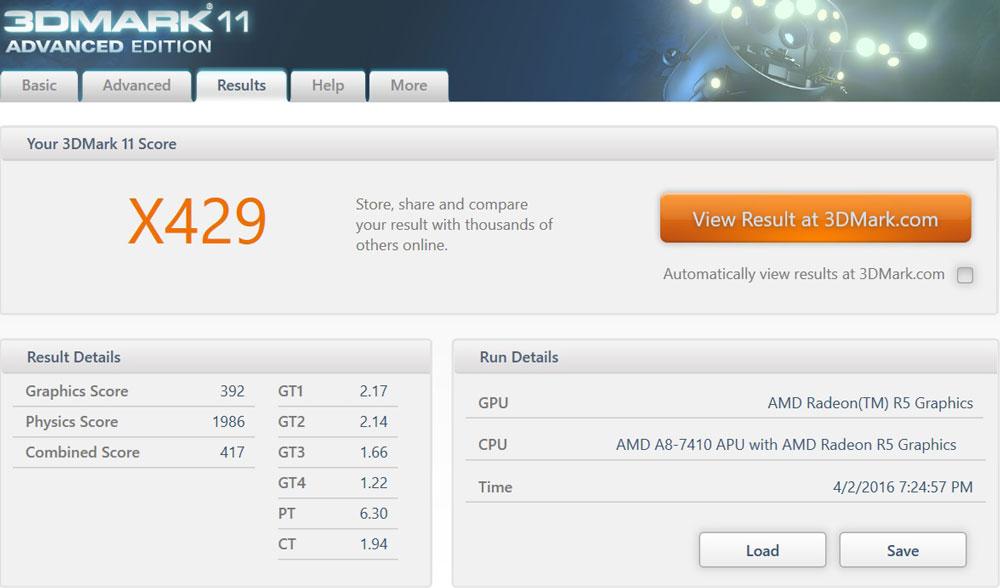The height and width of the screenshot is (588, 1000).
Task: Click the GPU name AMD Radeon(TM) R5 Graphics
Action: (870, 403)
